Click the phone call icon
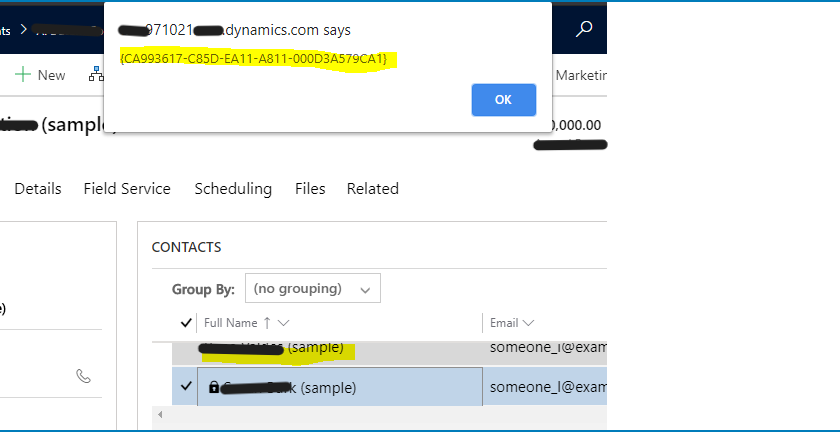840x432 pixels. click(84, 376)
